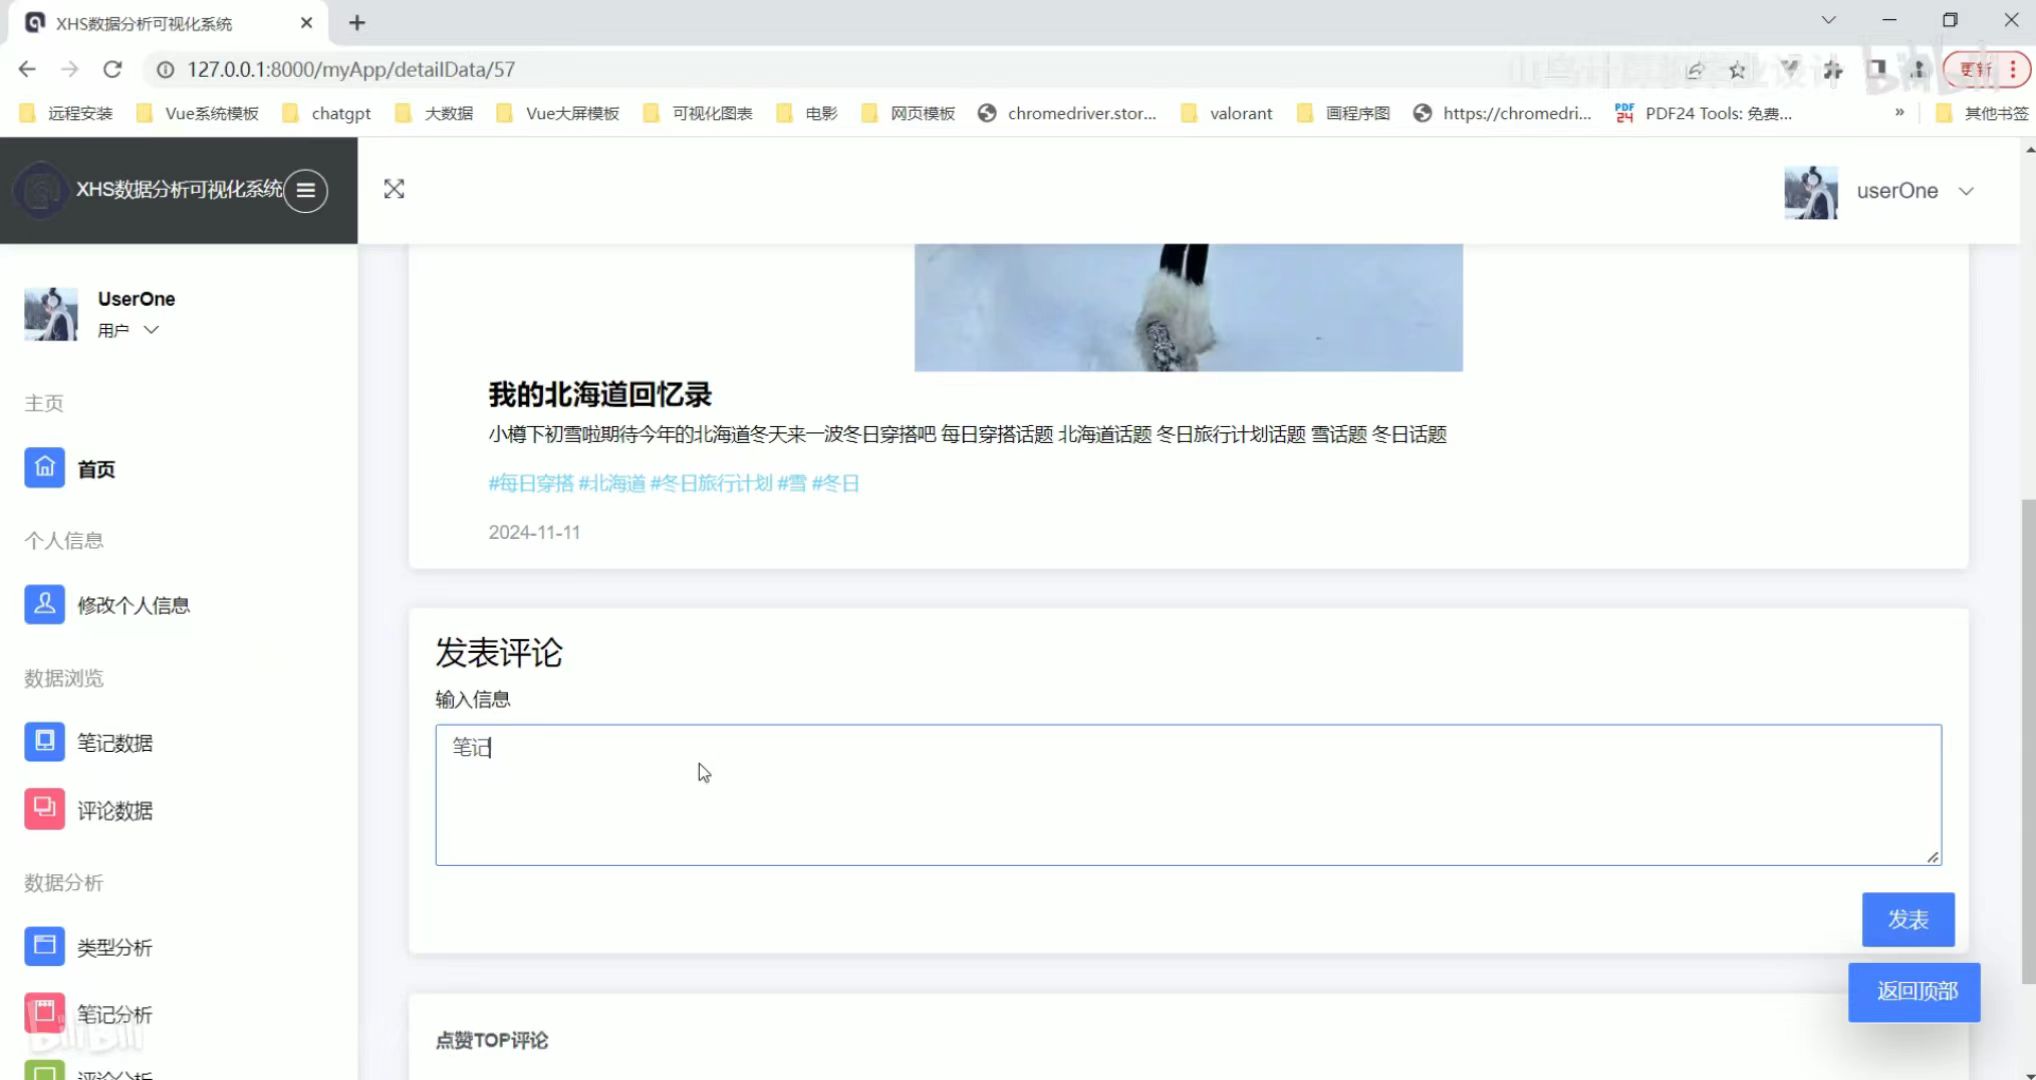Click the 返回顶部 button
Screen dimensions: 2036x1080
pos(1914,991)
